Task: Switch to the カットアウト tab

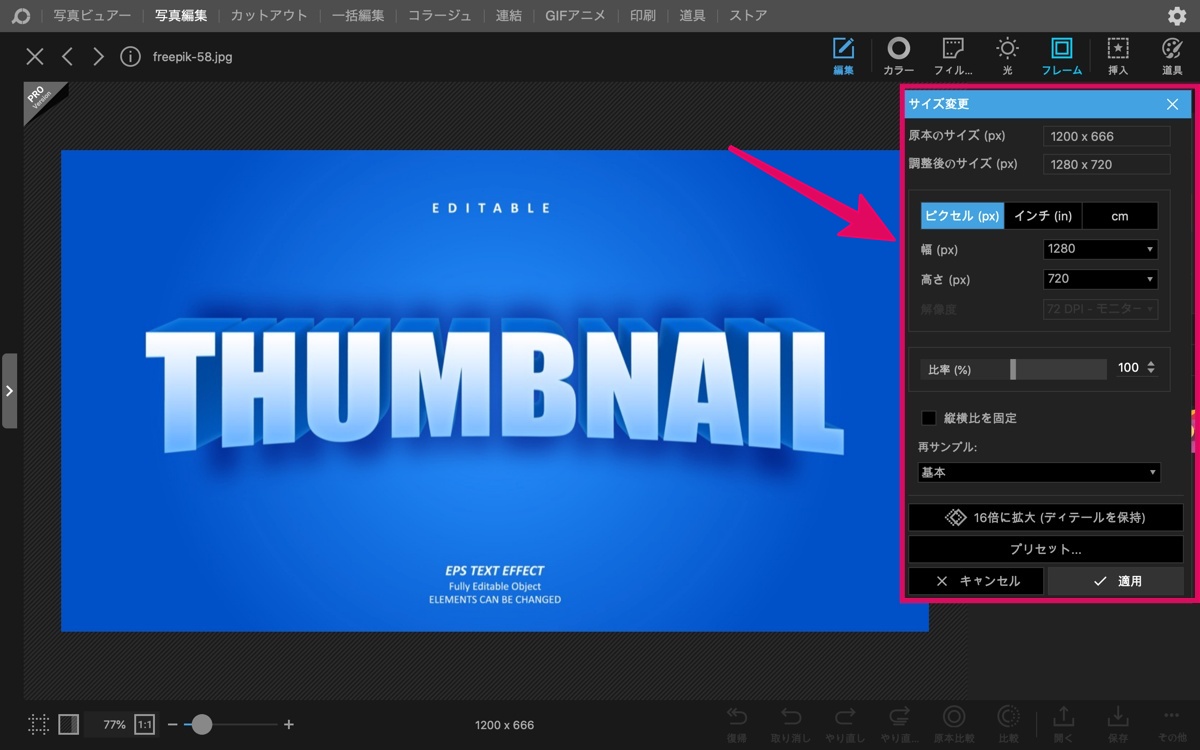Action: point(269,16)
